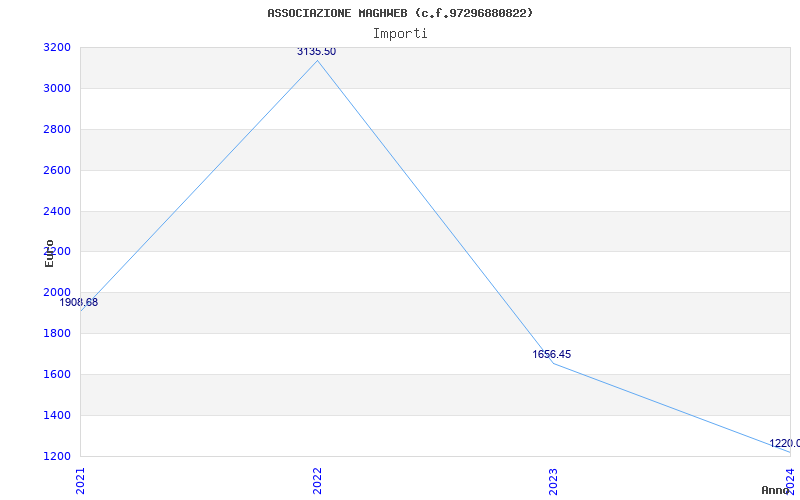Click the 1400 y-axis value
Screen dimensions: 800x500
pyautogui.click(x=57, y=415)
